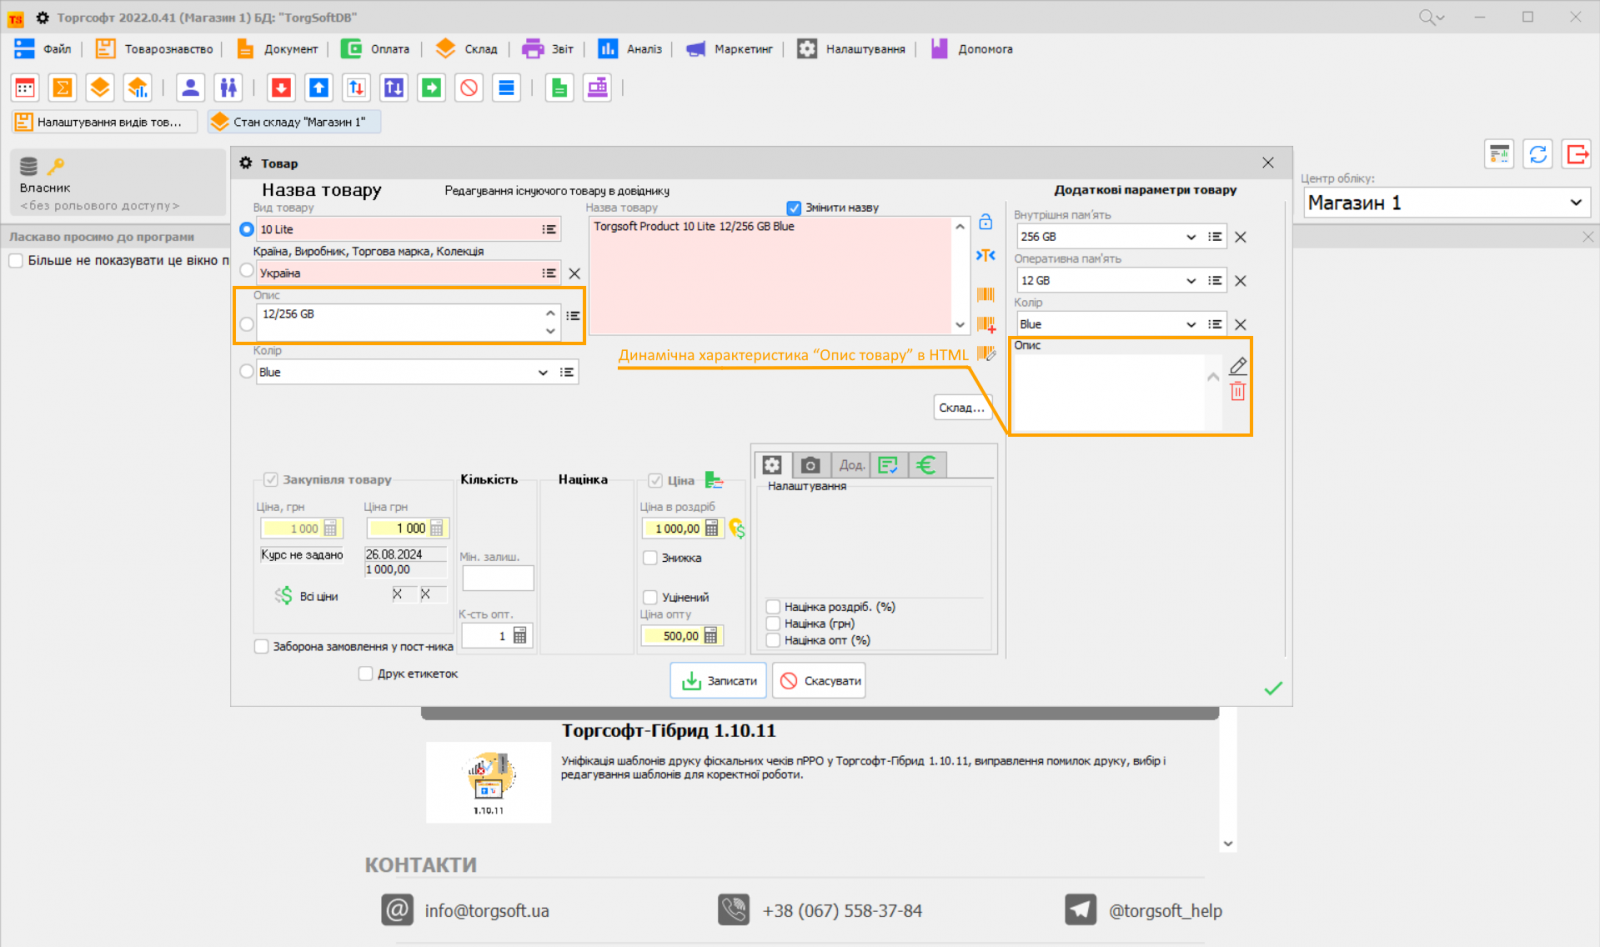Click the calculator icon in Ціна в роздріб

pos(712,528)
